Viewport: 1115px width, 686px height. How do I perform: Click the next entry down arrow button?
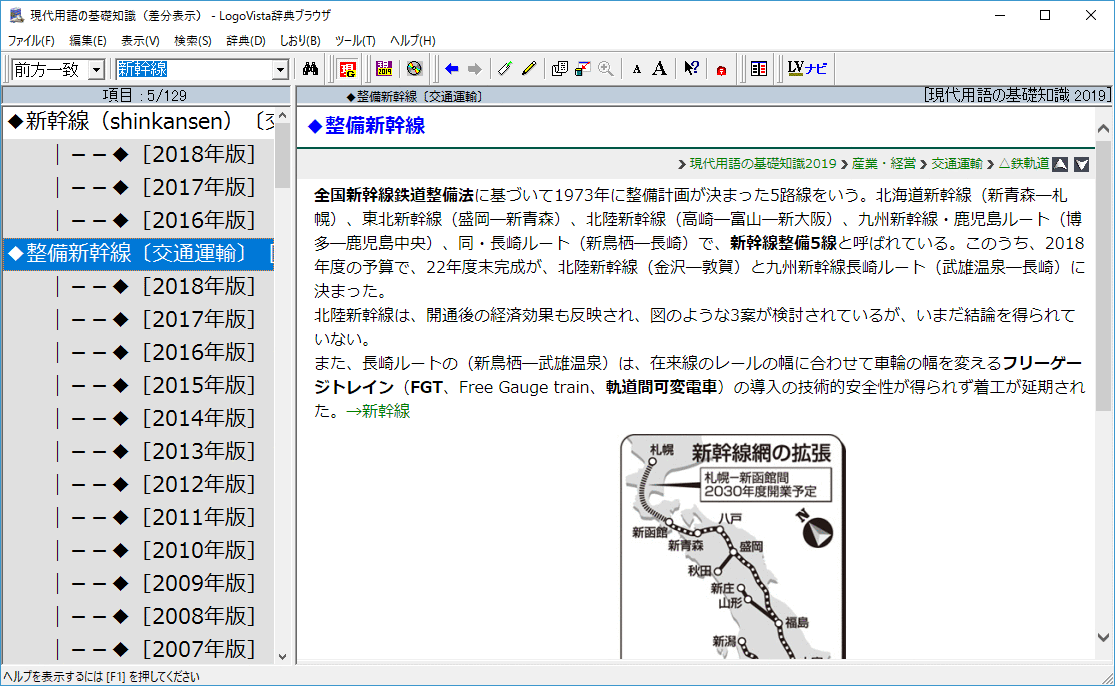pyautogui.click(x=1081, y=164)
